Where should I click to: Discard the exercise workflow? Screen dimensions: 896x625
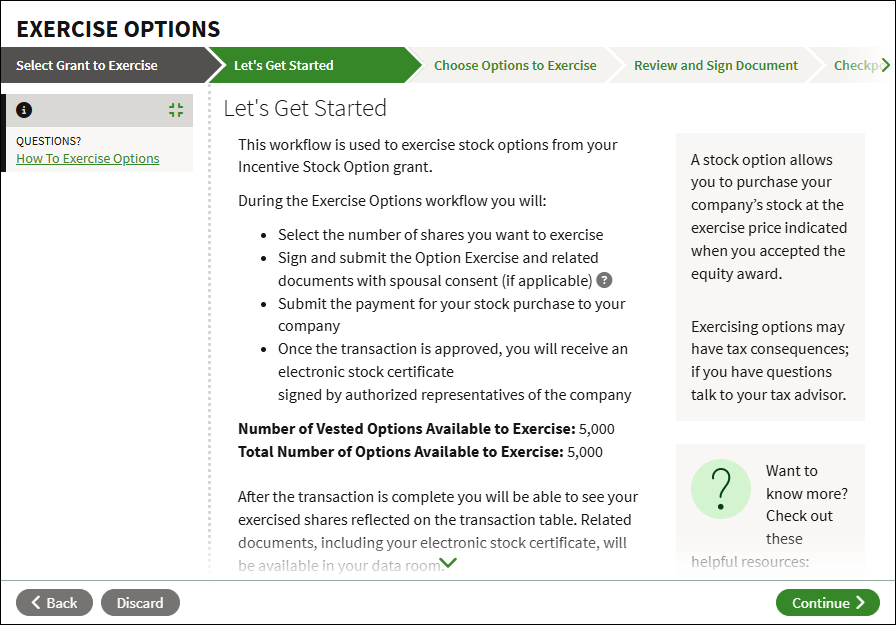[140, 603]
